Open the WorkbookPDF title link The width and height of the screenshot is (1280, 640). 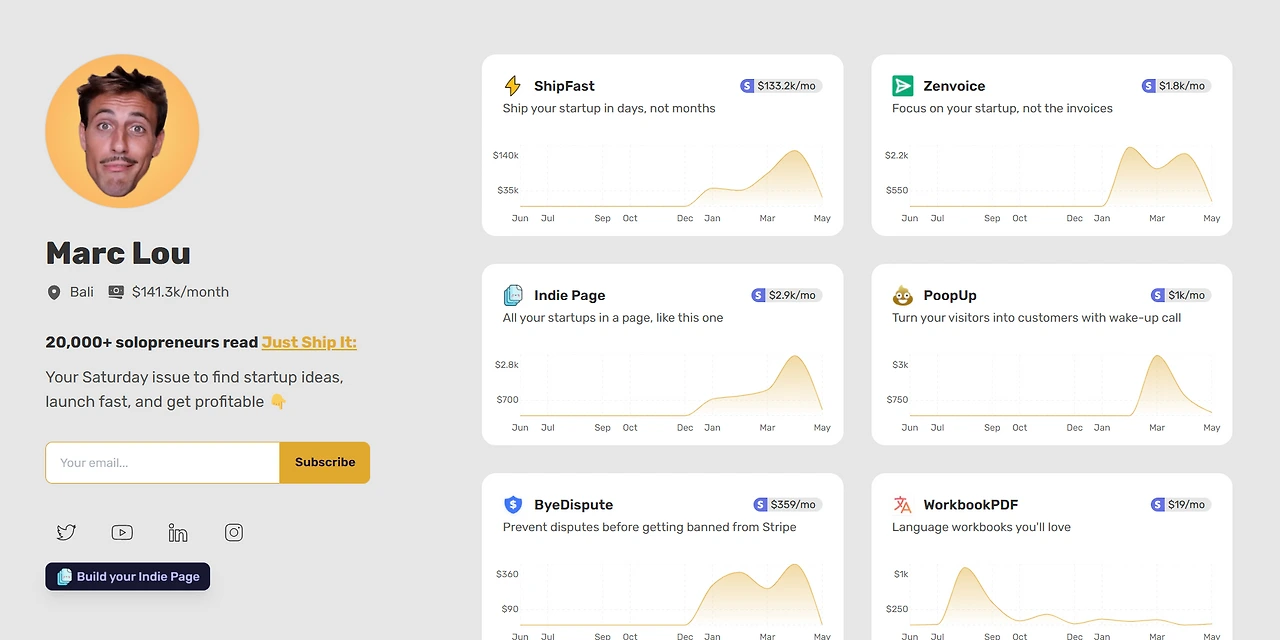970,505
